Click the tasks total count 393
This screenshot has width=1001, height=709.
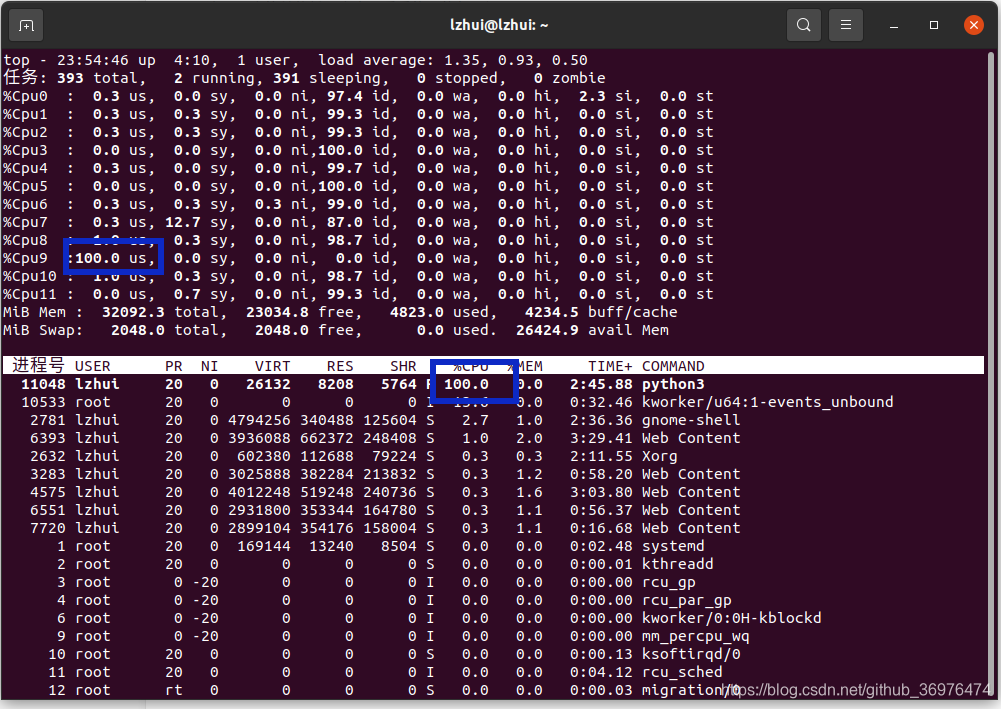[70, 78]
